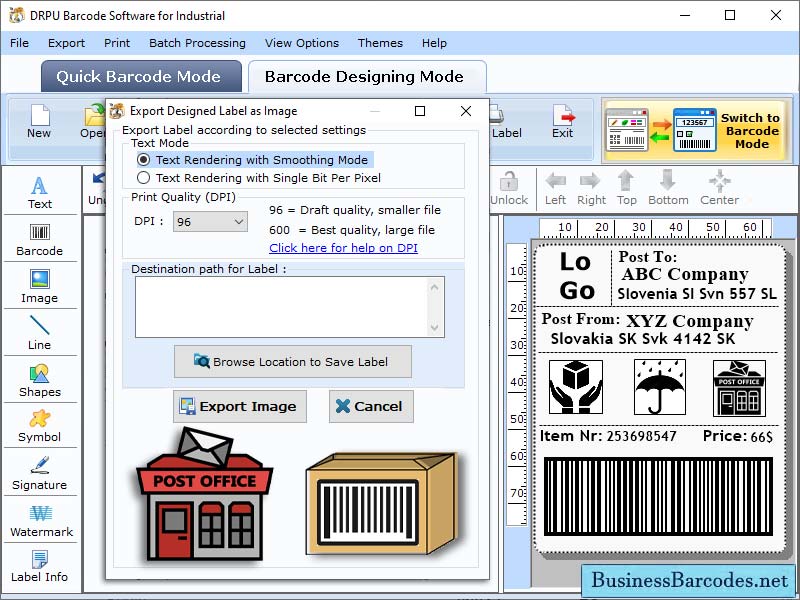Viewport: 800px width, 600px height.
Task: Open the Shapes tool
Action: pyautogui.click(x=40, y=382)
